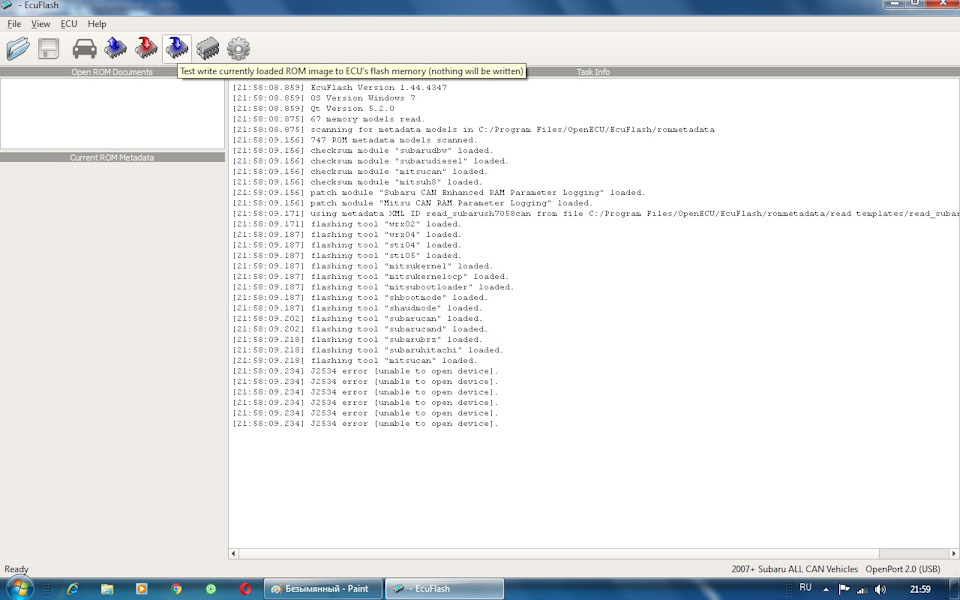This screenshot has width=960, height=600.
Task: Open the Help menu
Action: (x=97, y=24)
